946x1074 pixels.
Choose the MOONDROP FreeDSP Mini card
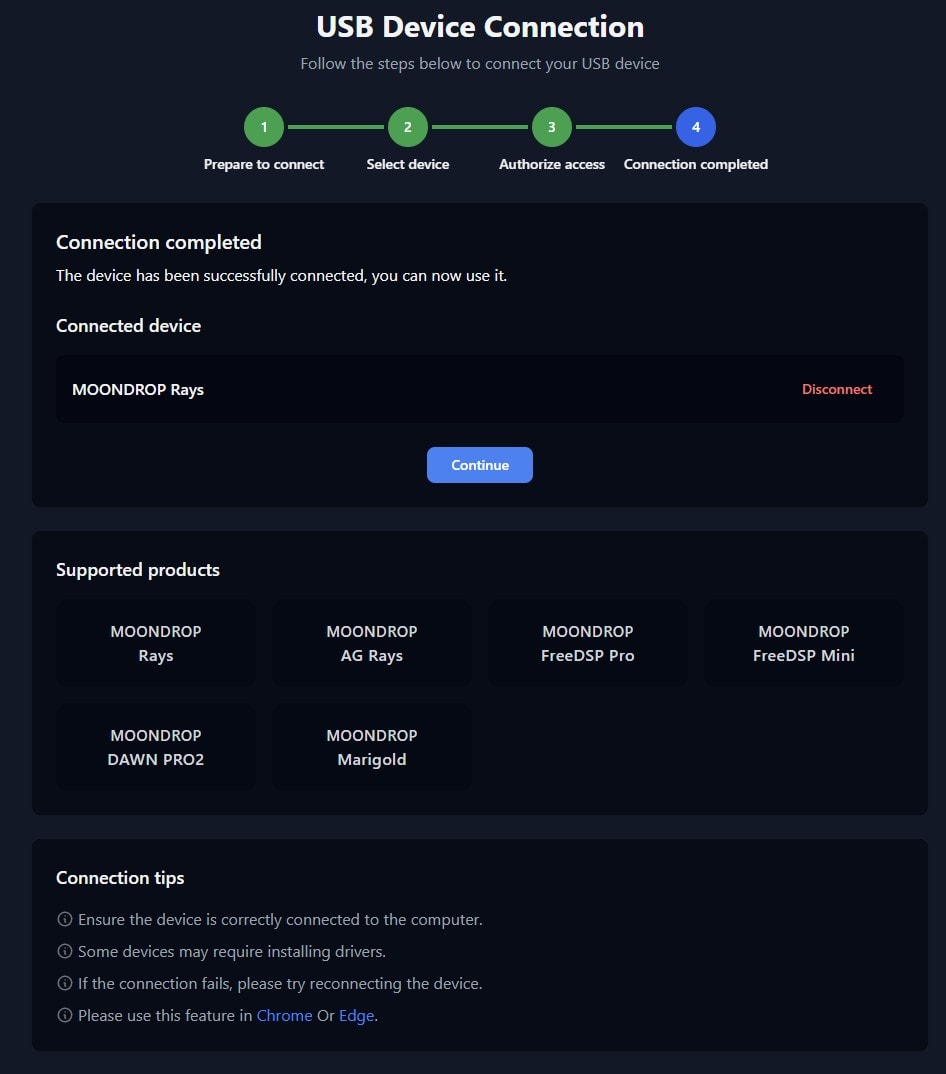[x=804, y=643]
